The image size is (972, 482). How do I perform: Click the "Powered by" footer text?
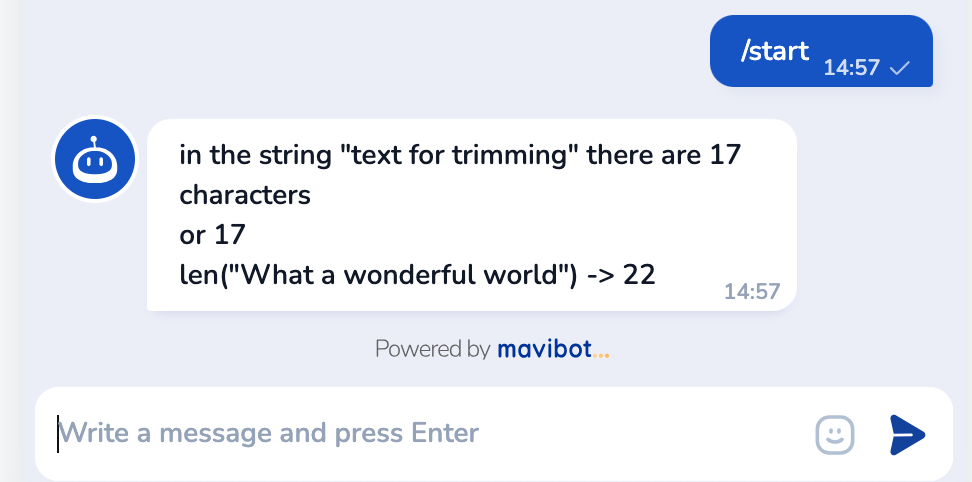click(432, 349)
